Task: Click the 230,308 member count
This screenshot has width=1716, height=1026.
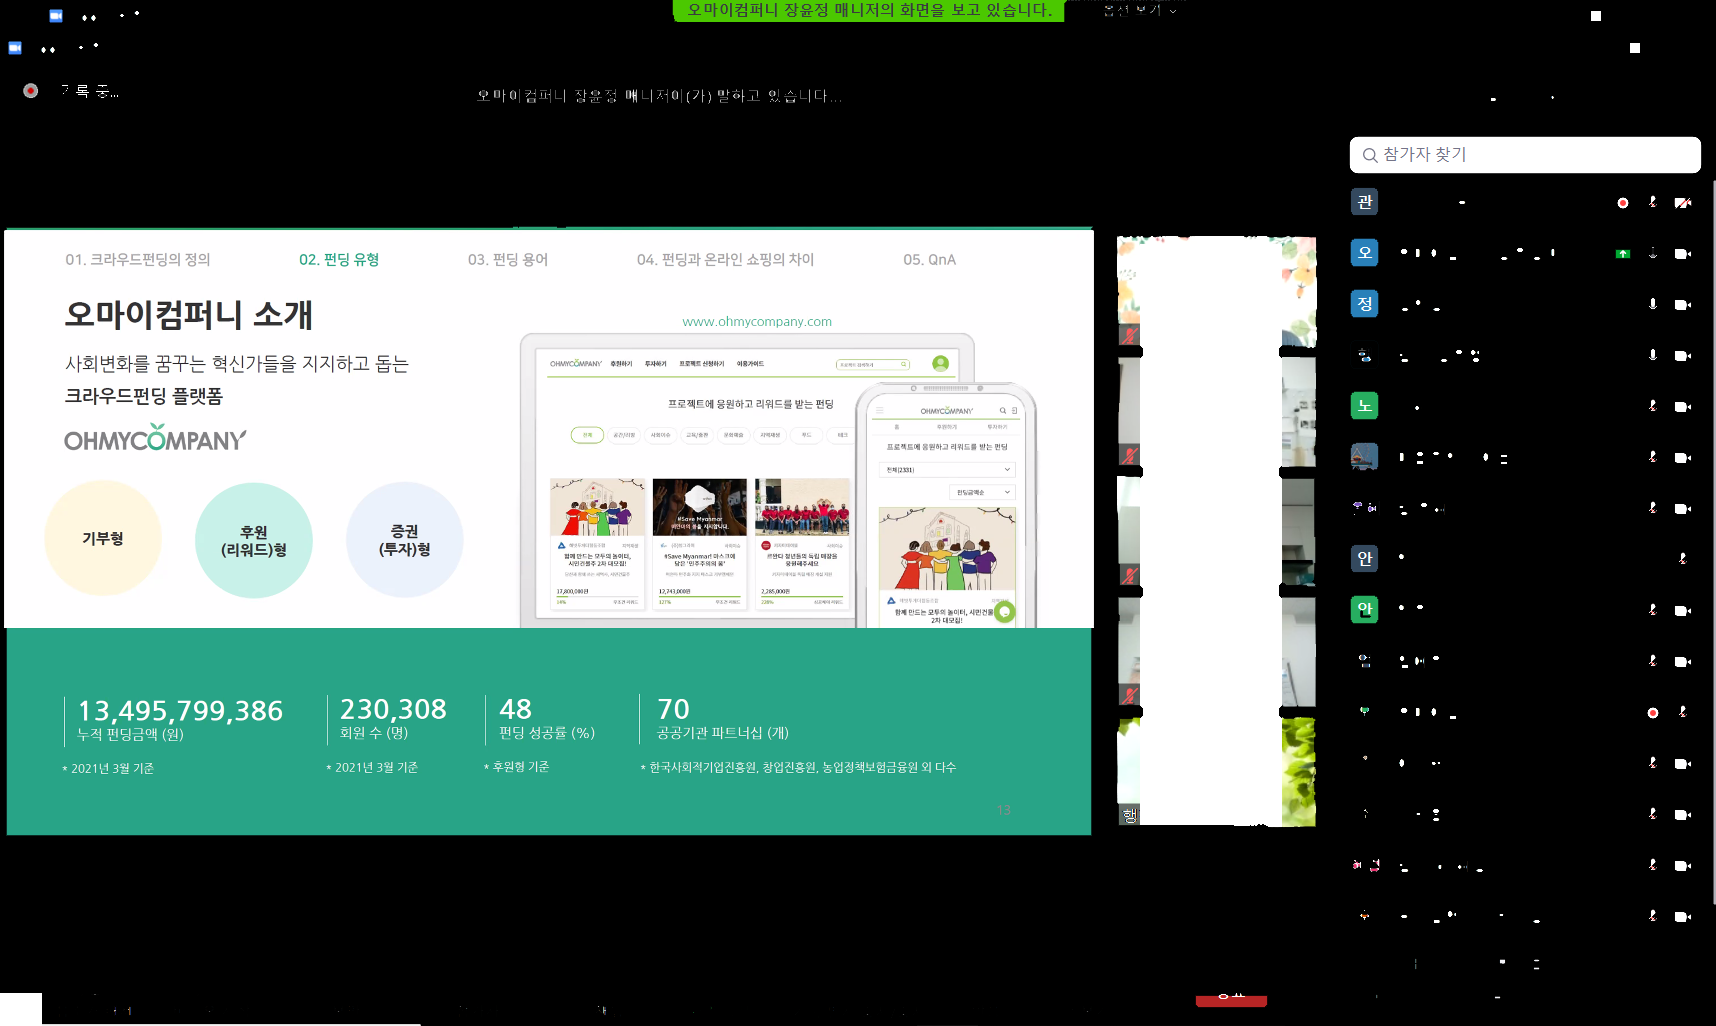Action: (393, 709)
